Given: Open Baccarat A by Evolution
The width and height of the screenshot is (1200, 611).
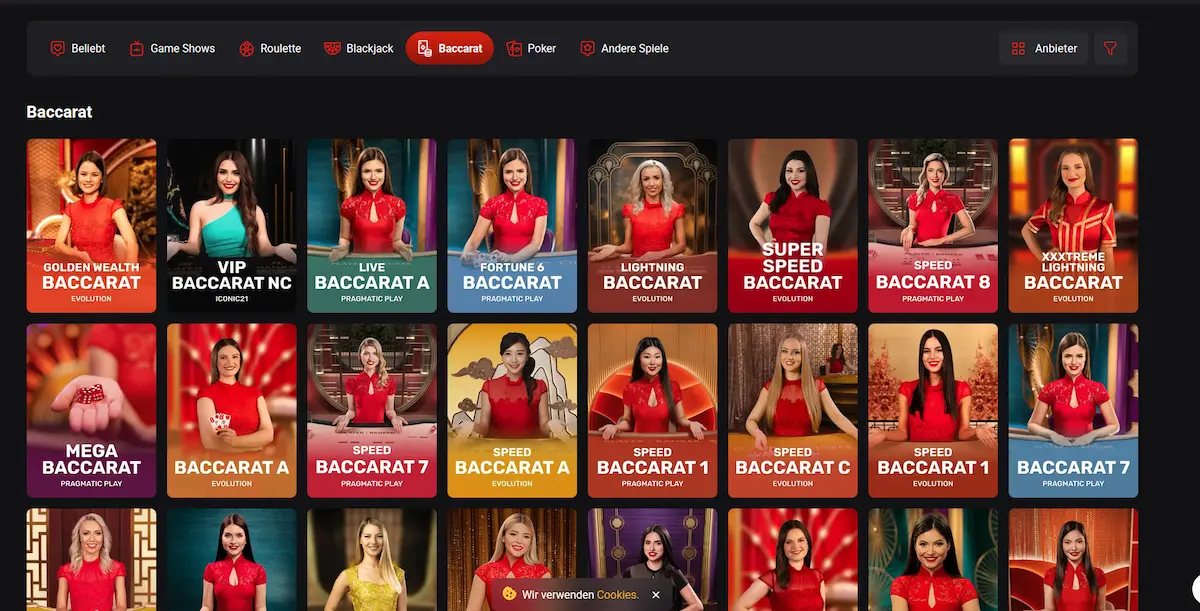Looking at the screenshot, I should coord(232,410).
